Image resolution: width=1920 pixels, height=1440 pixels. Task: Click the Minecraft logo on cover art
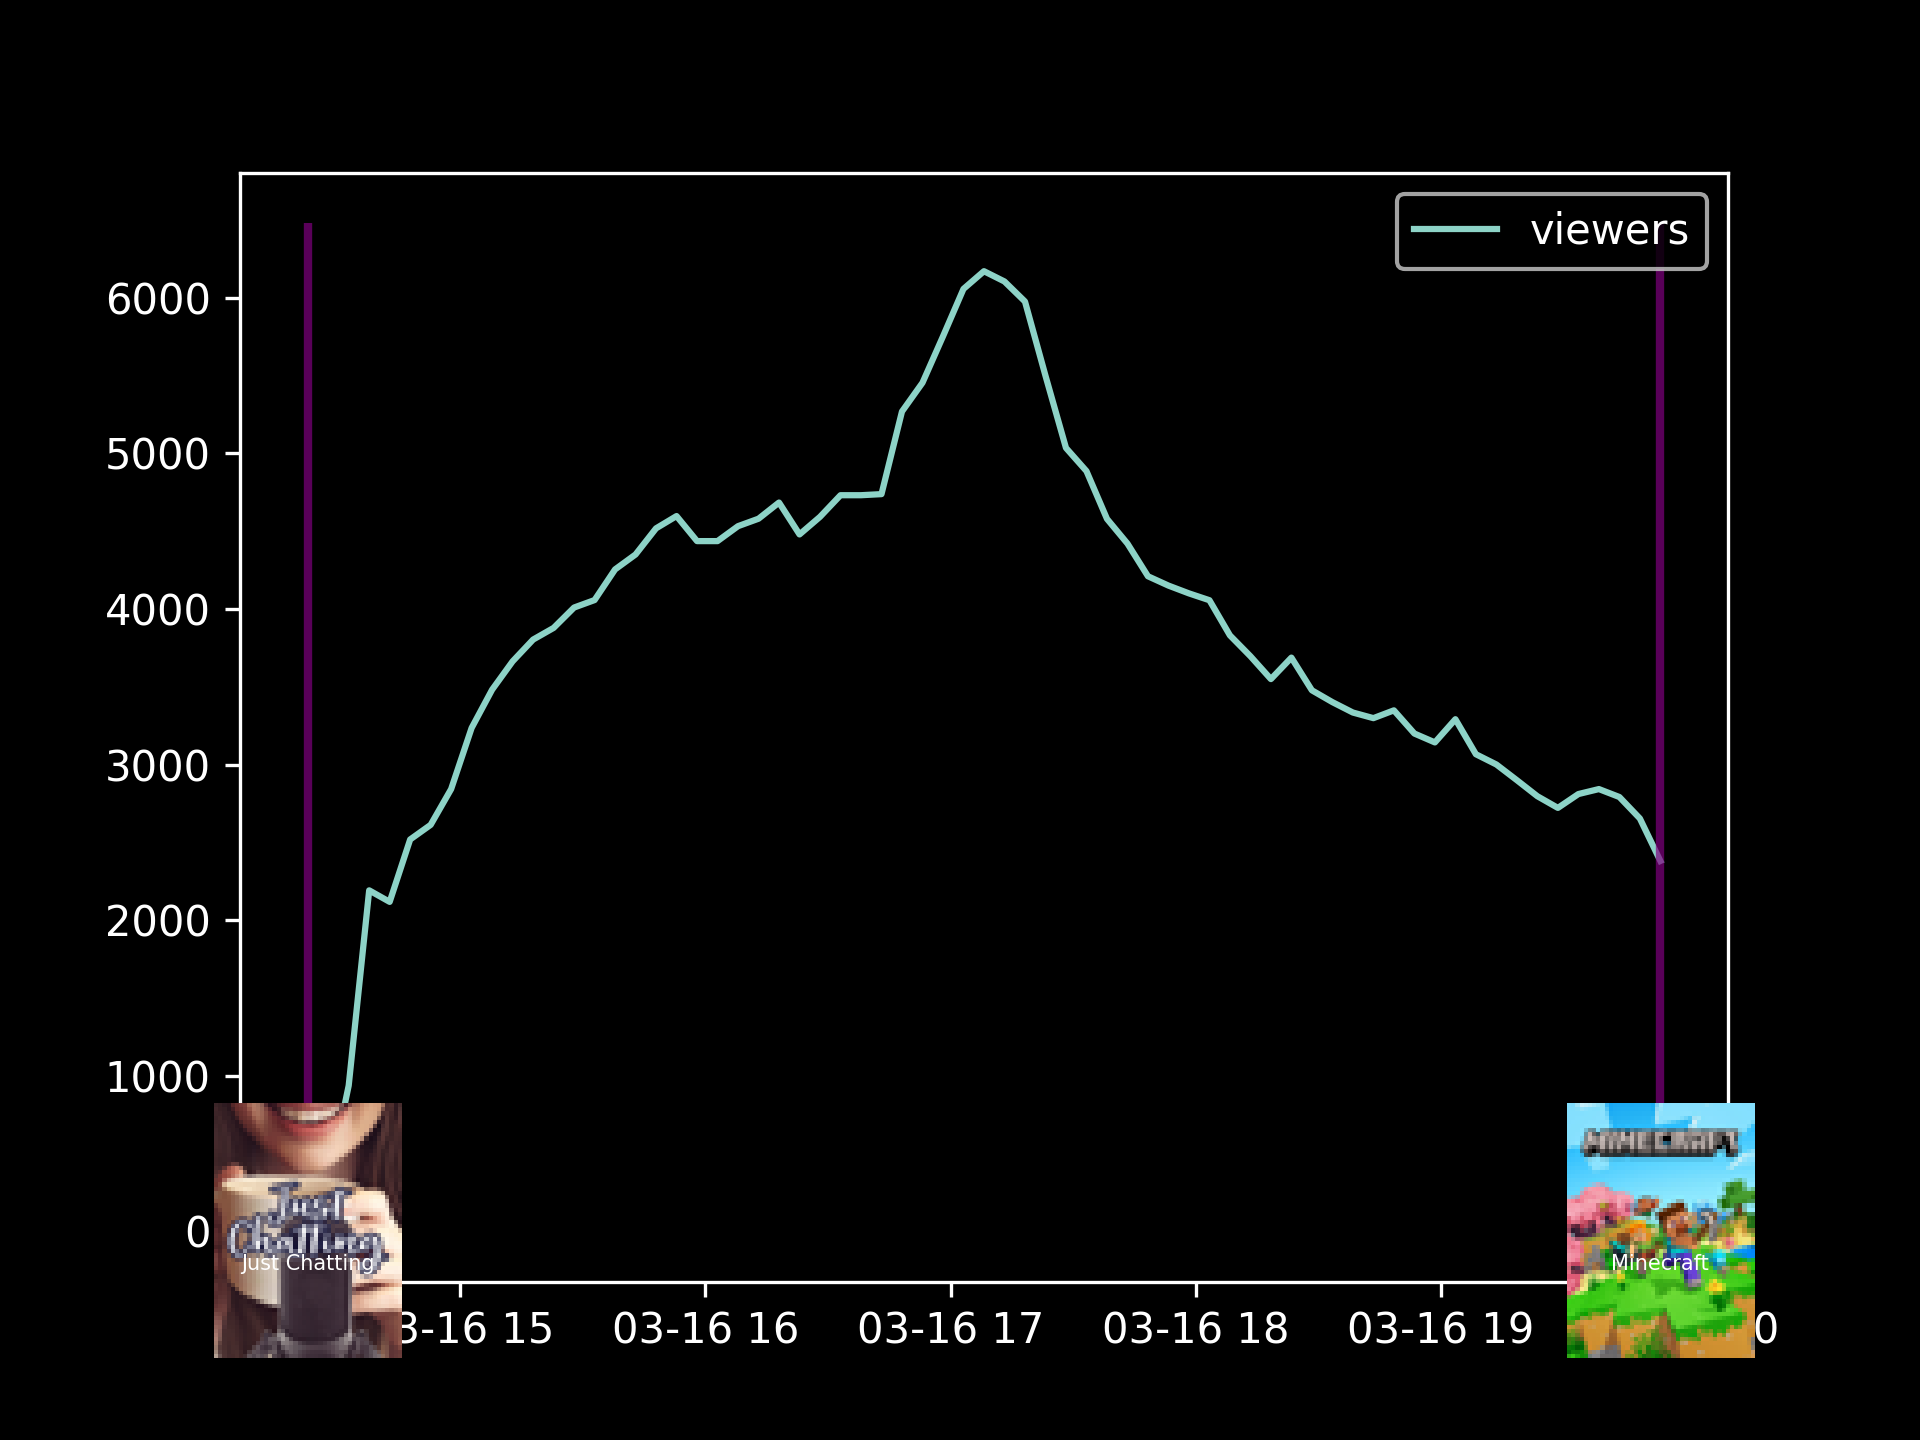click(x=1660, y=1142)
